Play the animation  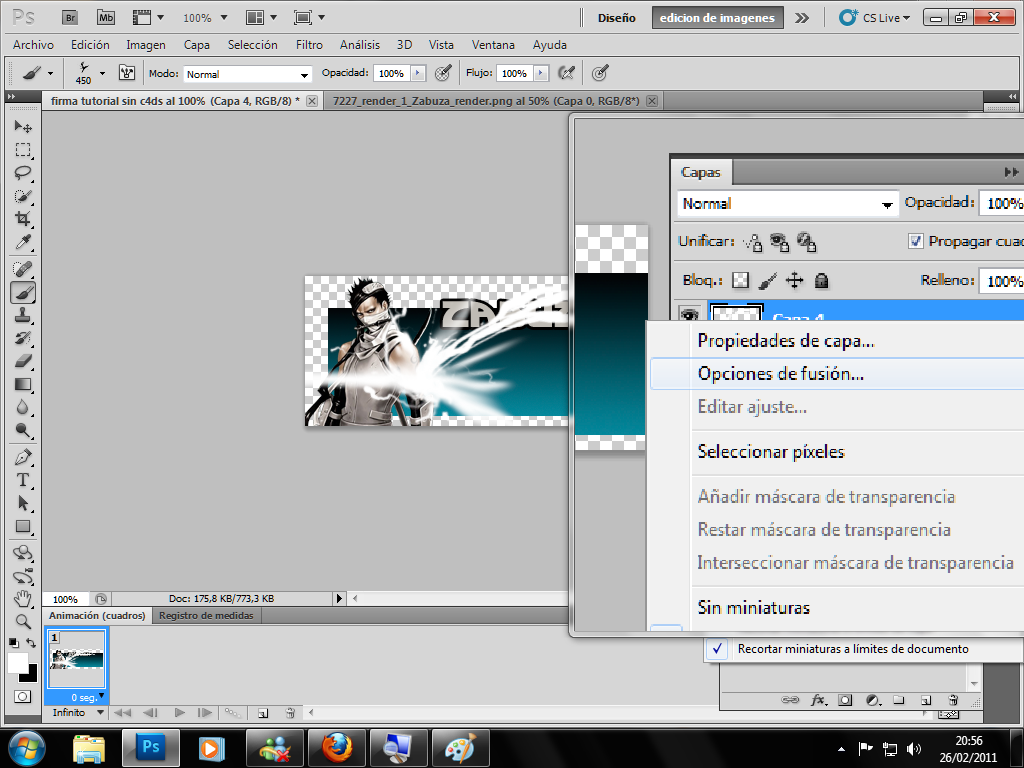point(180,712)
